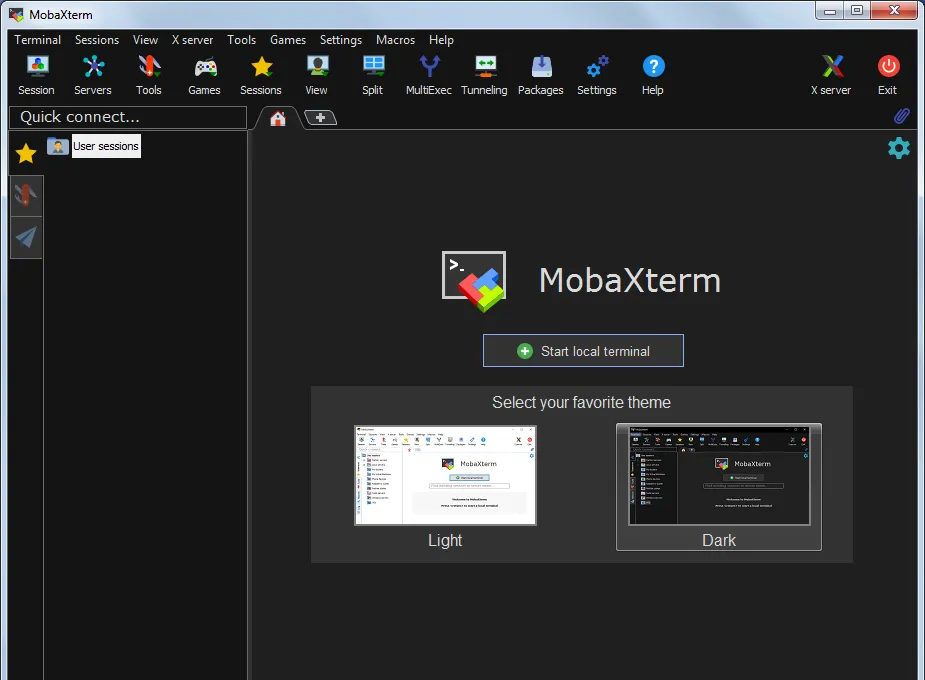Open the View menu in the menu bar
The height and width of the screenshot is (680, 925).
145,40
